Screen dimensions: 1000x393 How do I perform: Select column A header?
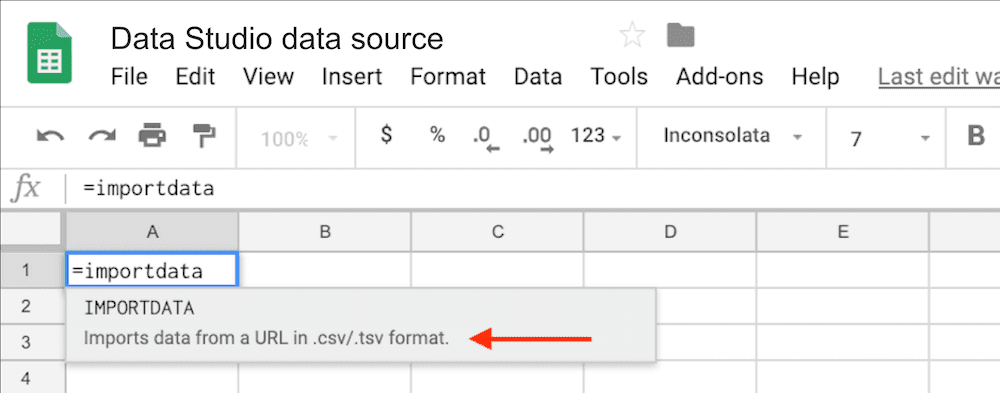[x=152, y=232]
